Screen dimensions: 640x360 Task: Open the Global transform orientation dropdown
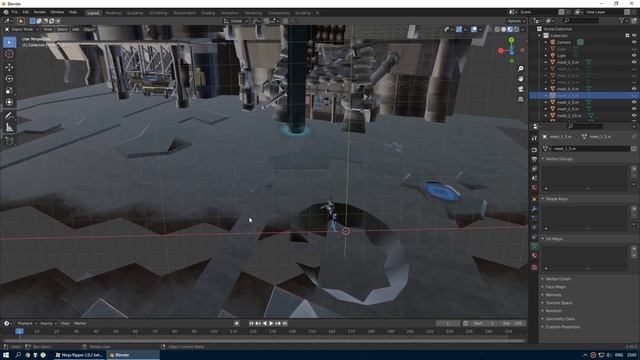click(236, 21)
